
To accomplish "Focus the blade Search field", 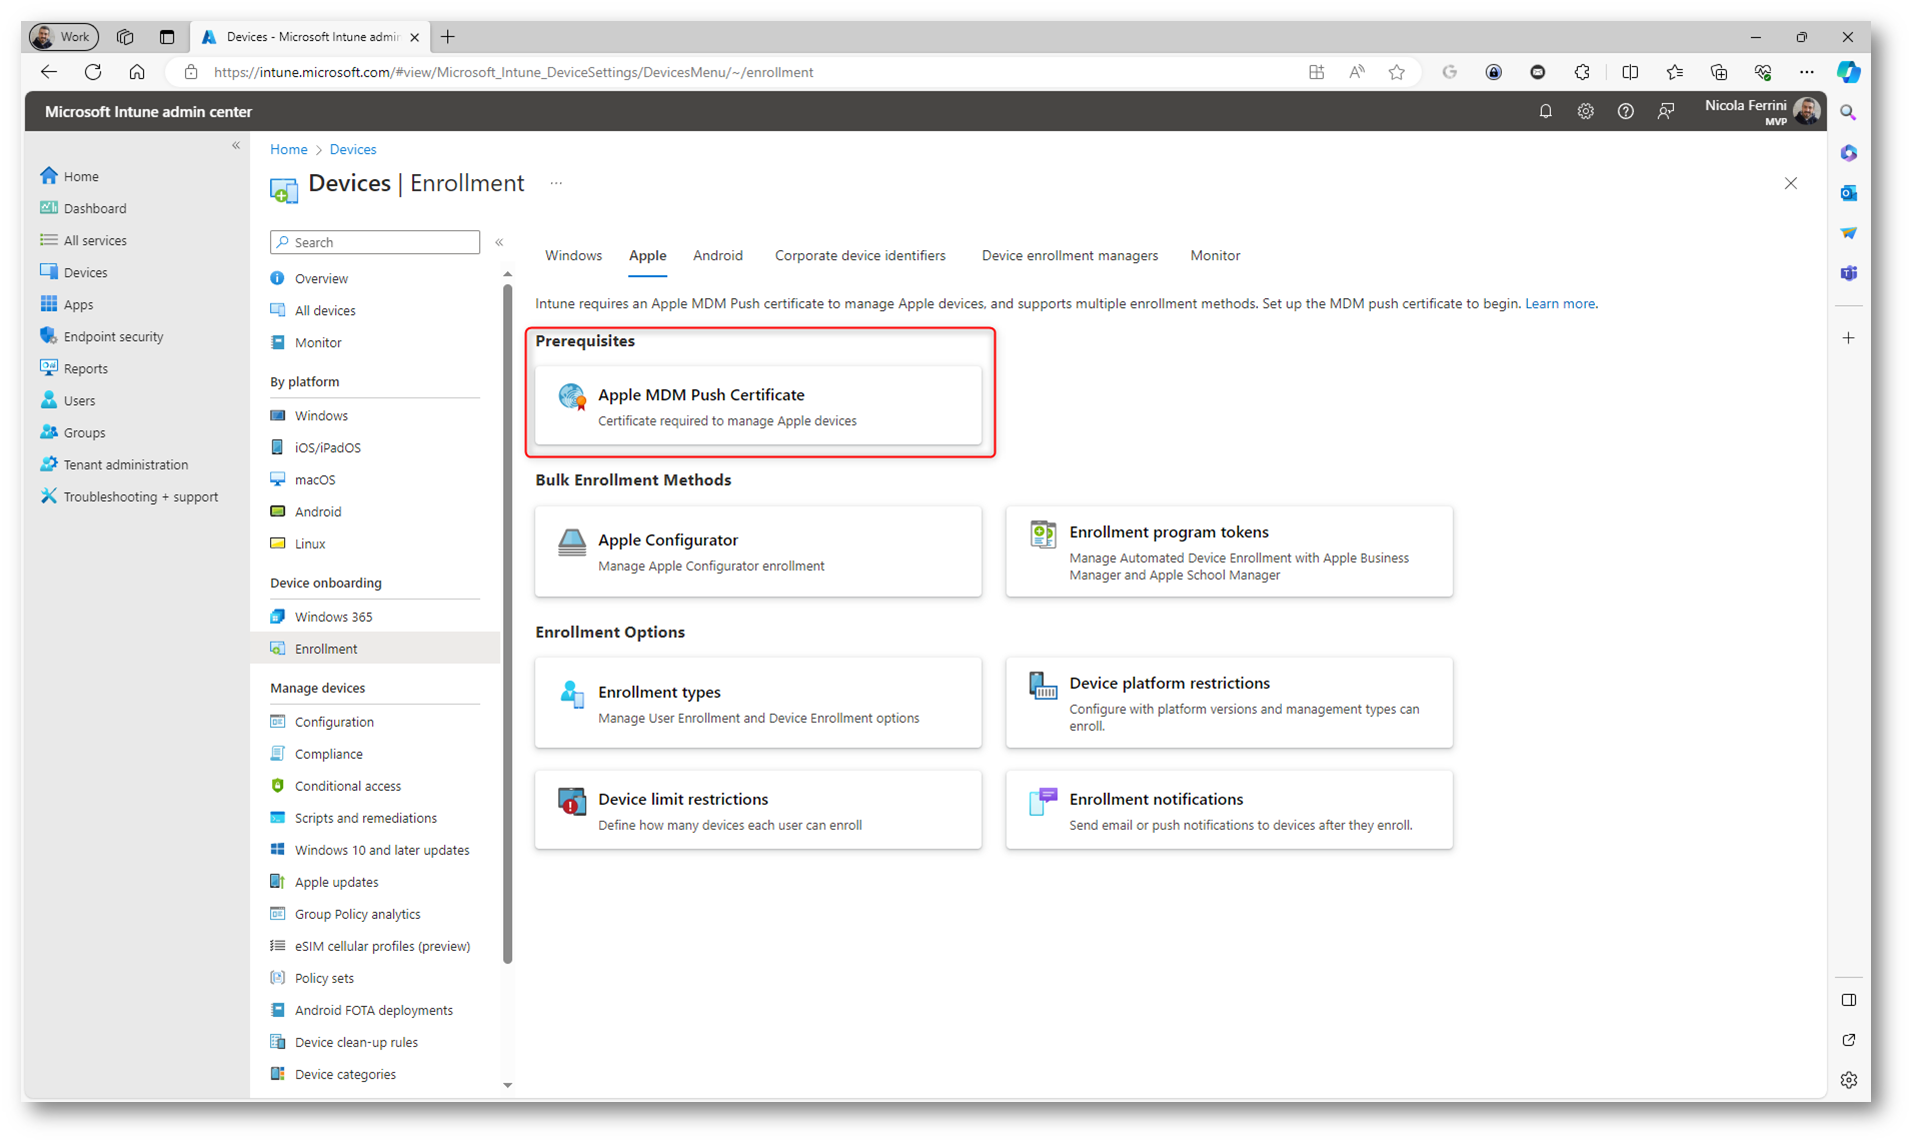I will (375, 242).
